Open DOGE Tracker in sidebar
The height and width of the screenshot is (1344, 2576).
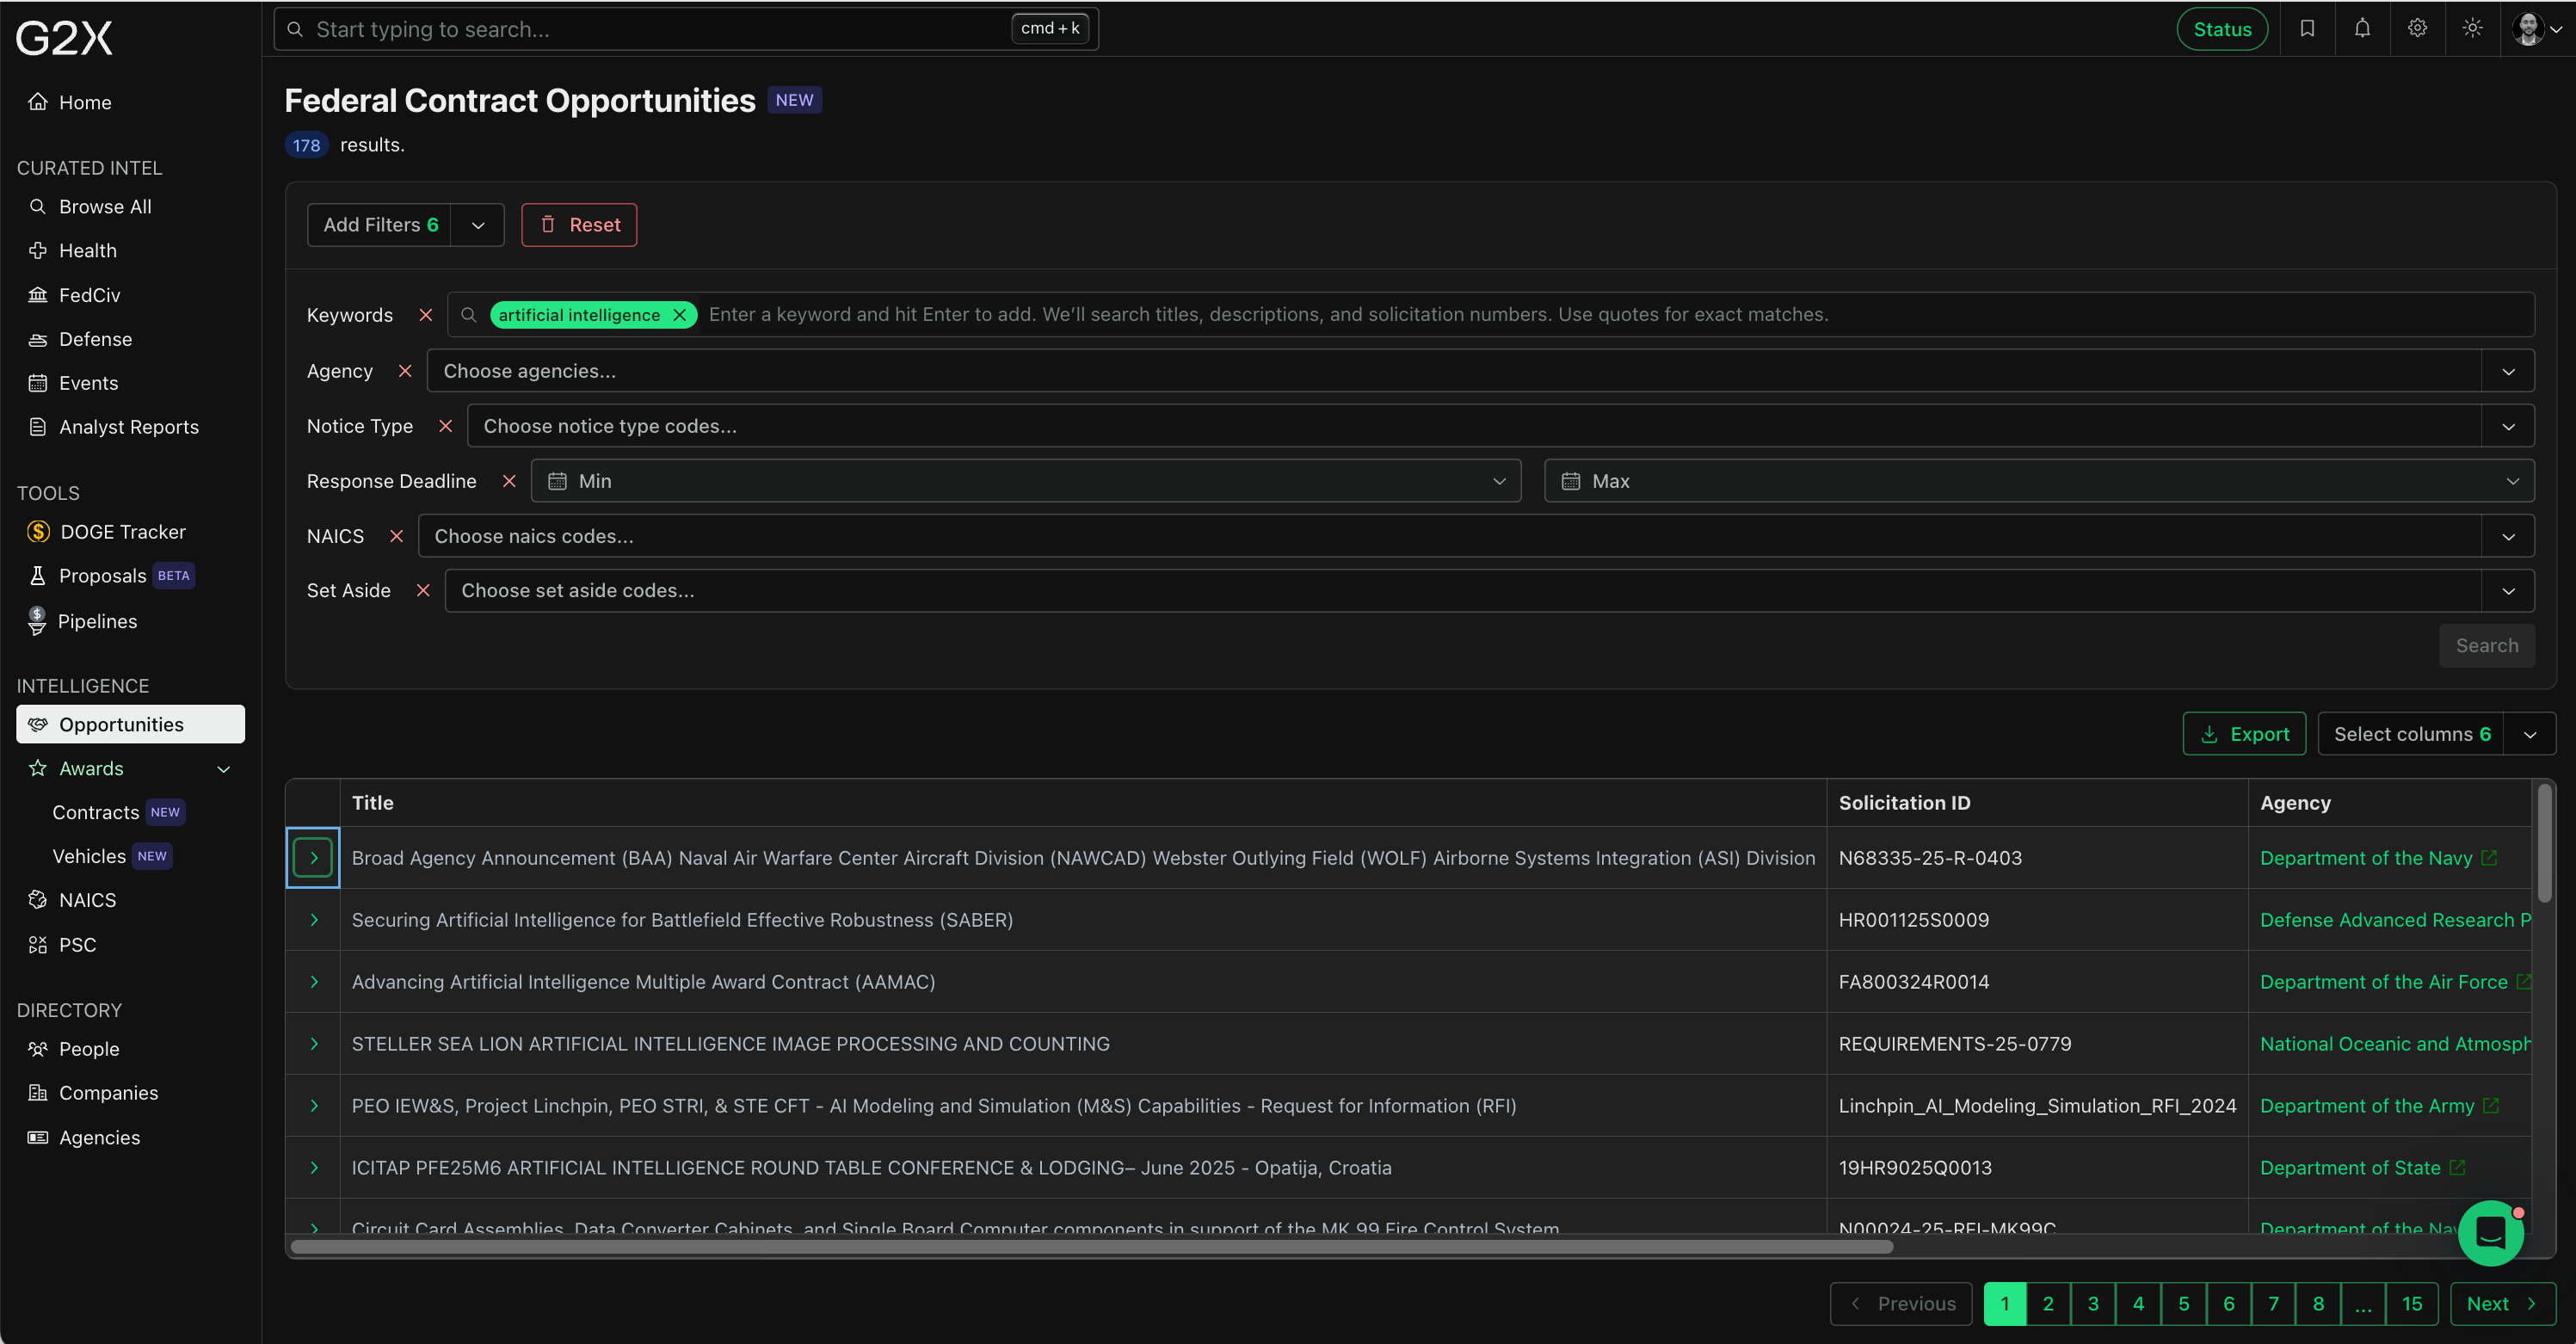122,532
